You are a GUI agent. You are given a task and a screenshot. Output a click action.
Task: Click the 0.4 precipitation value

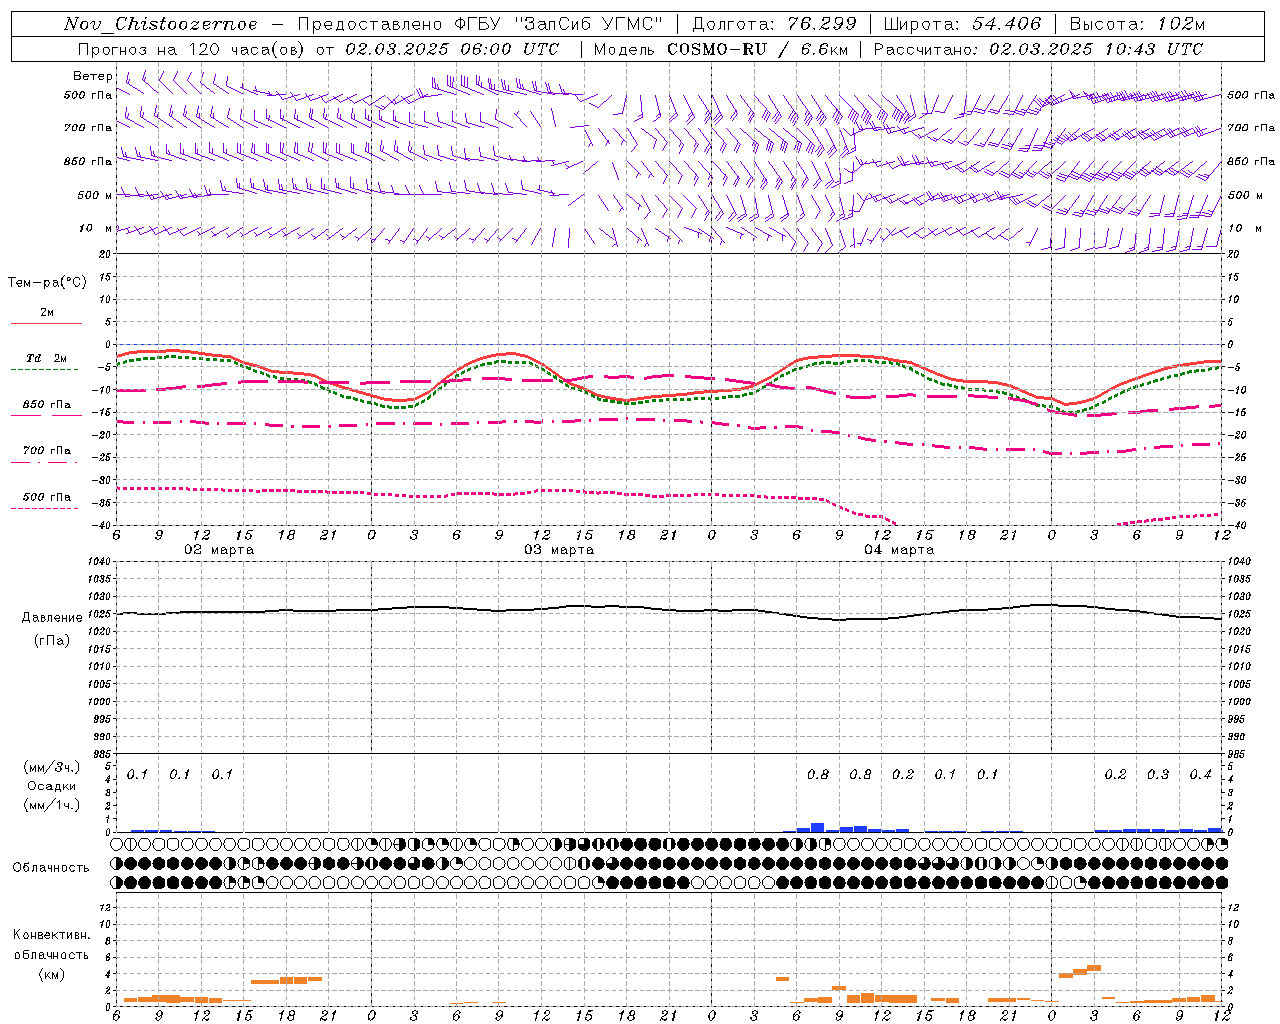tap(1200, 775)
